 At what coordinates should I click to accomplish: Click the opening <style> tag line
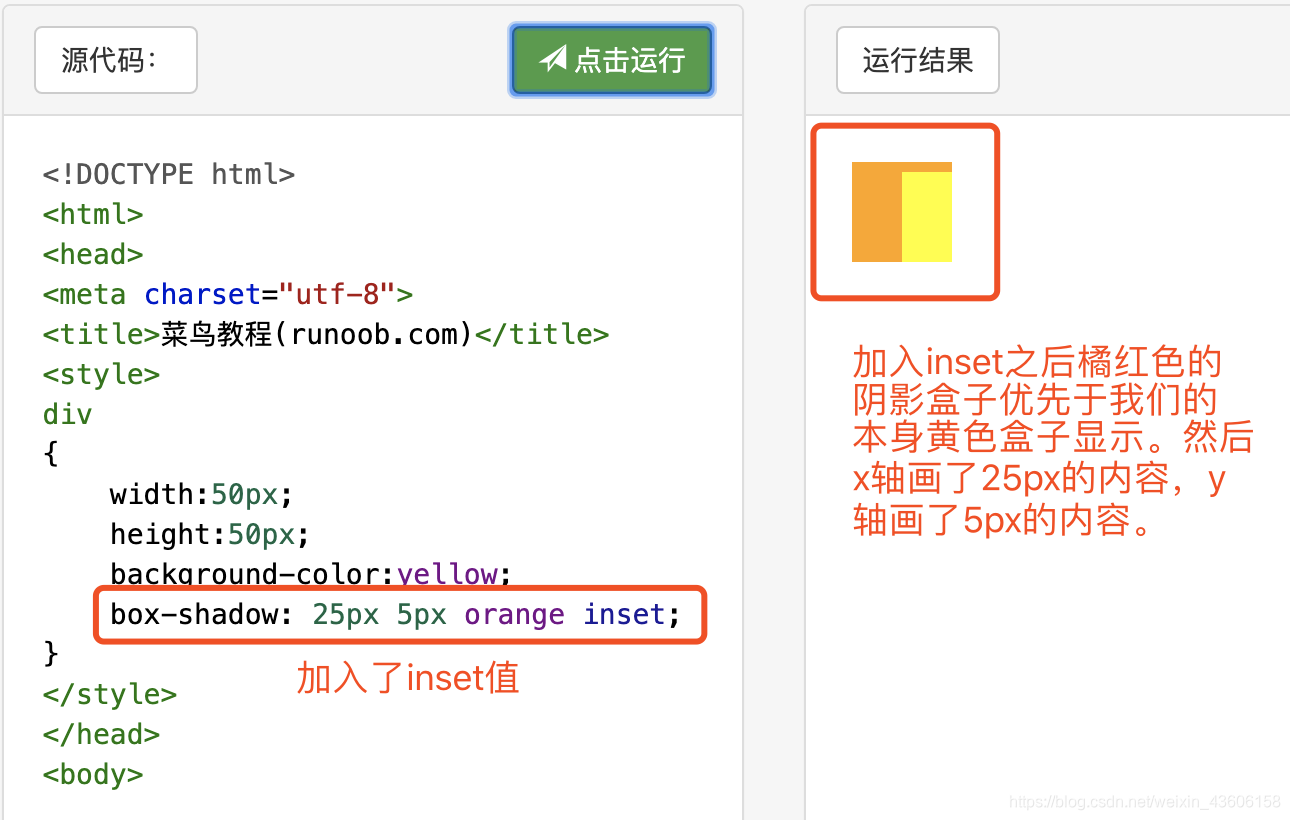pos(101,374)
